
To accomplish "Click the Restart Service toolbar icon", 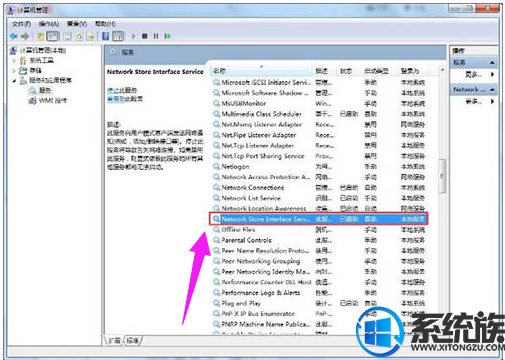I will click(168, 36).
